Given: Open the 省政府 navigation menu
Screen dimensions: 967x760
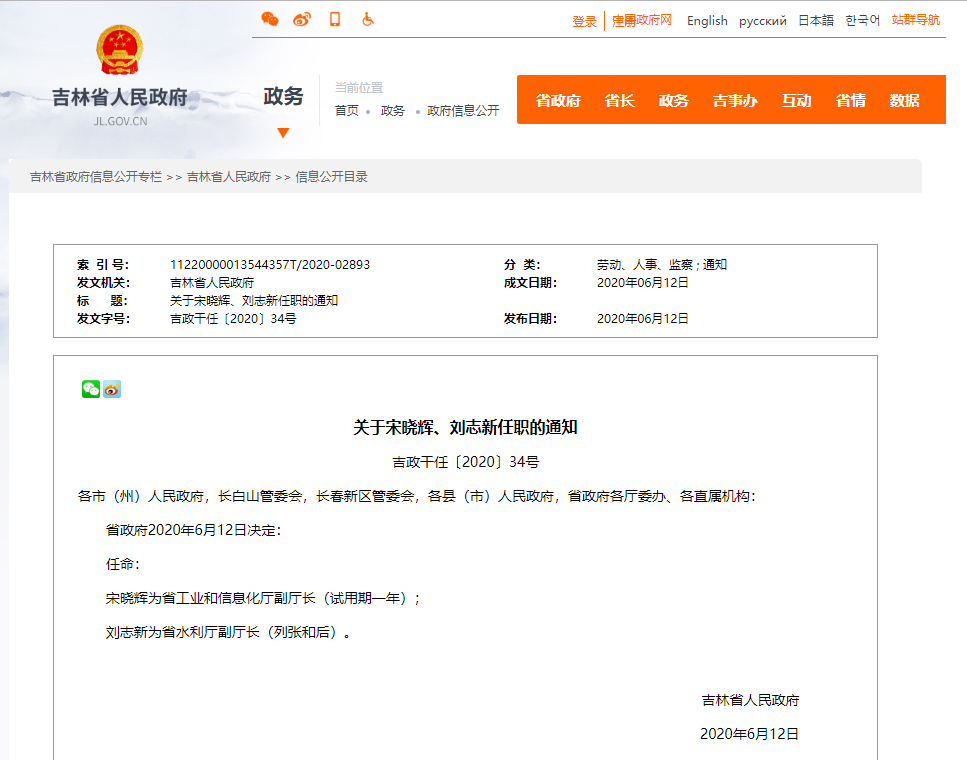Looking at the screenshot, I should pyautogui.click(x=558, y=100).
